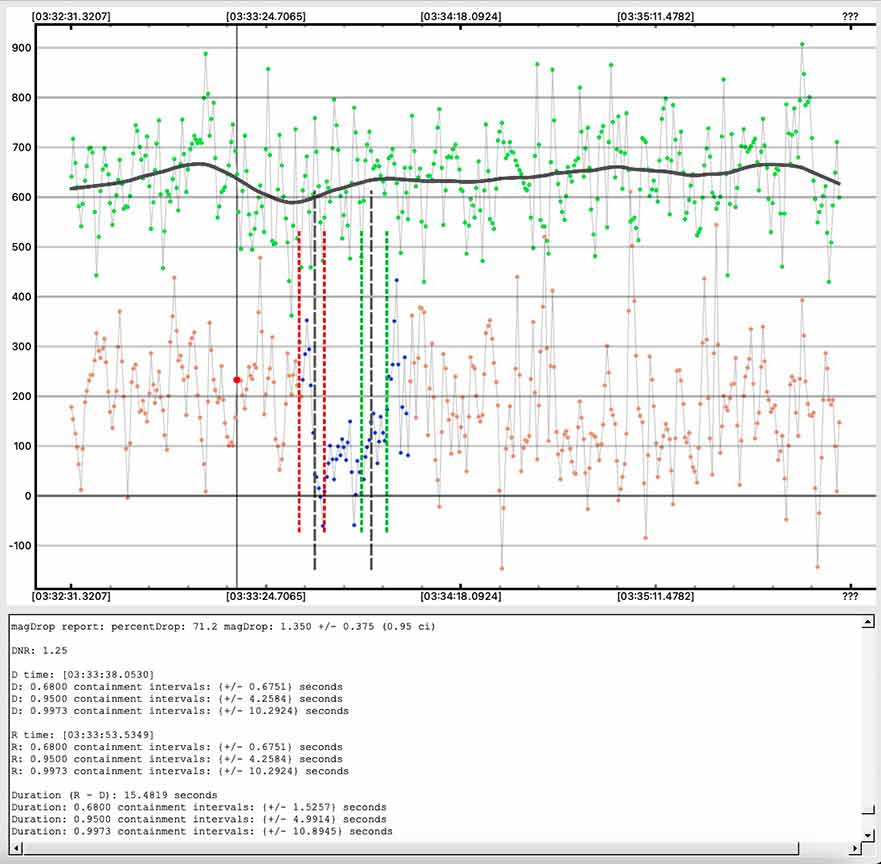The image size is (881, 864).
Task: Click the bottom axis label [03:35:11.4782]
Action: coord(656,596)
